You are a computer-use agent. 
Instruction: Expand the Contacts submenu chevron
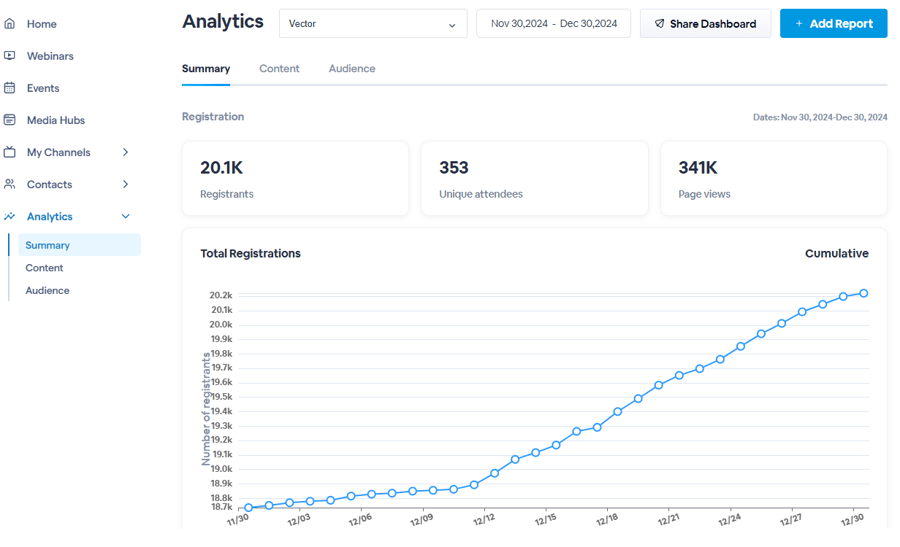point(125,184)
